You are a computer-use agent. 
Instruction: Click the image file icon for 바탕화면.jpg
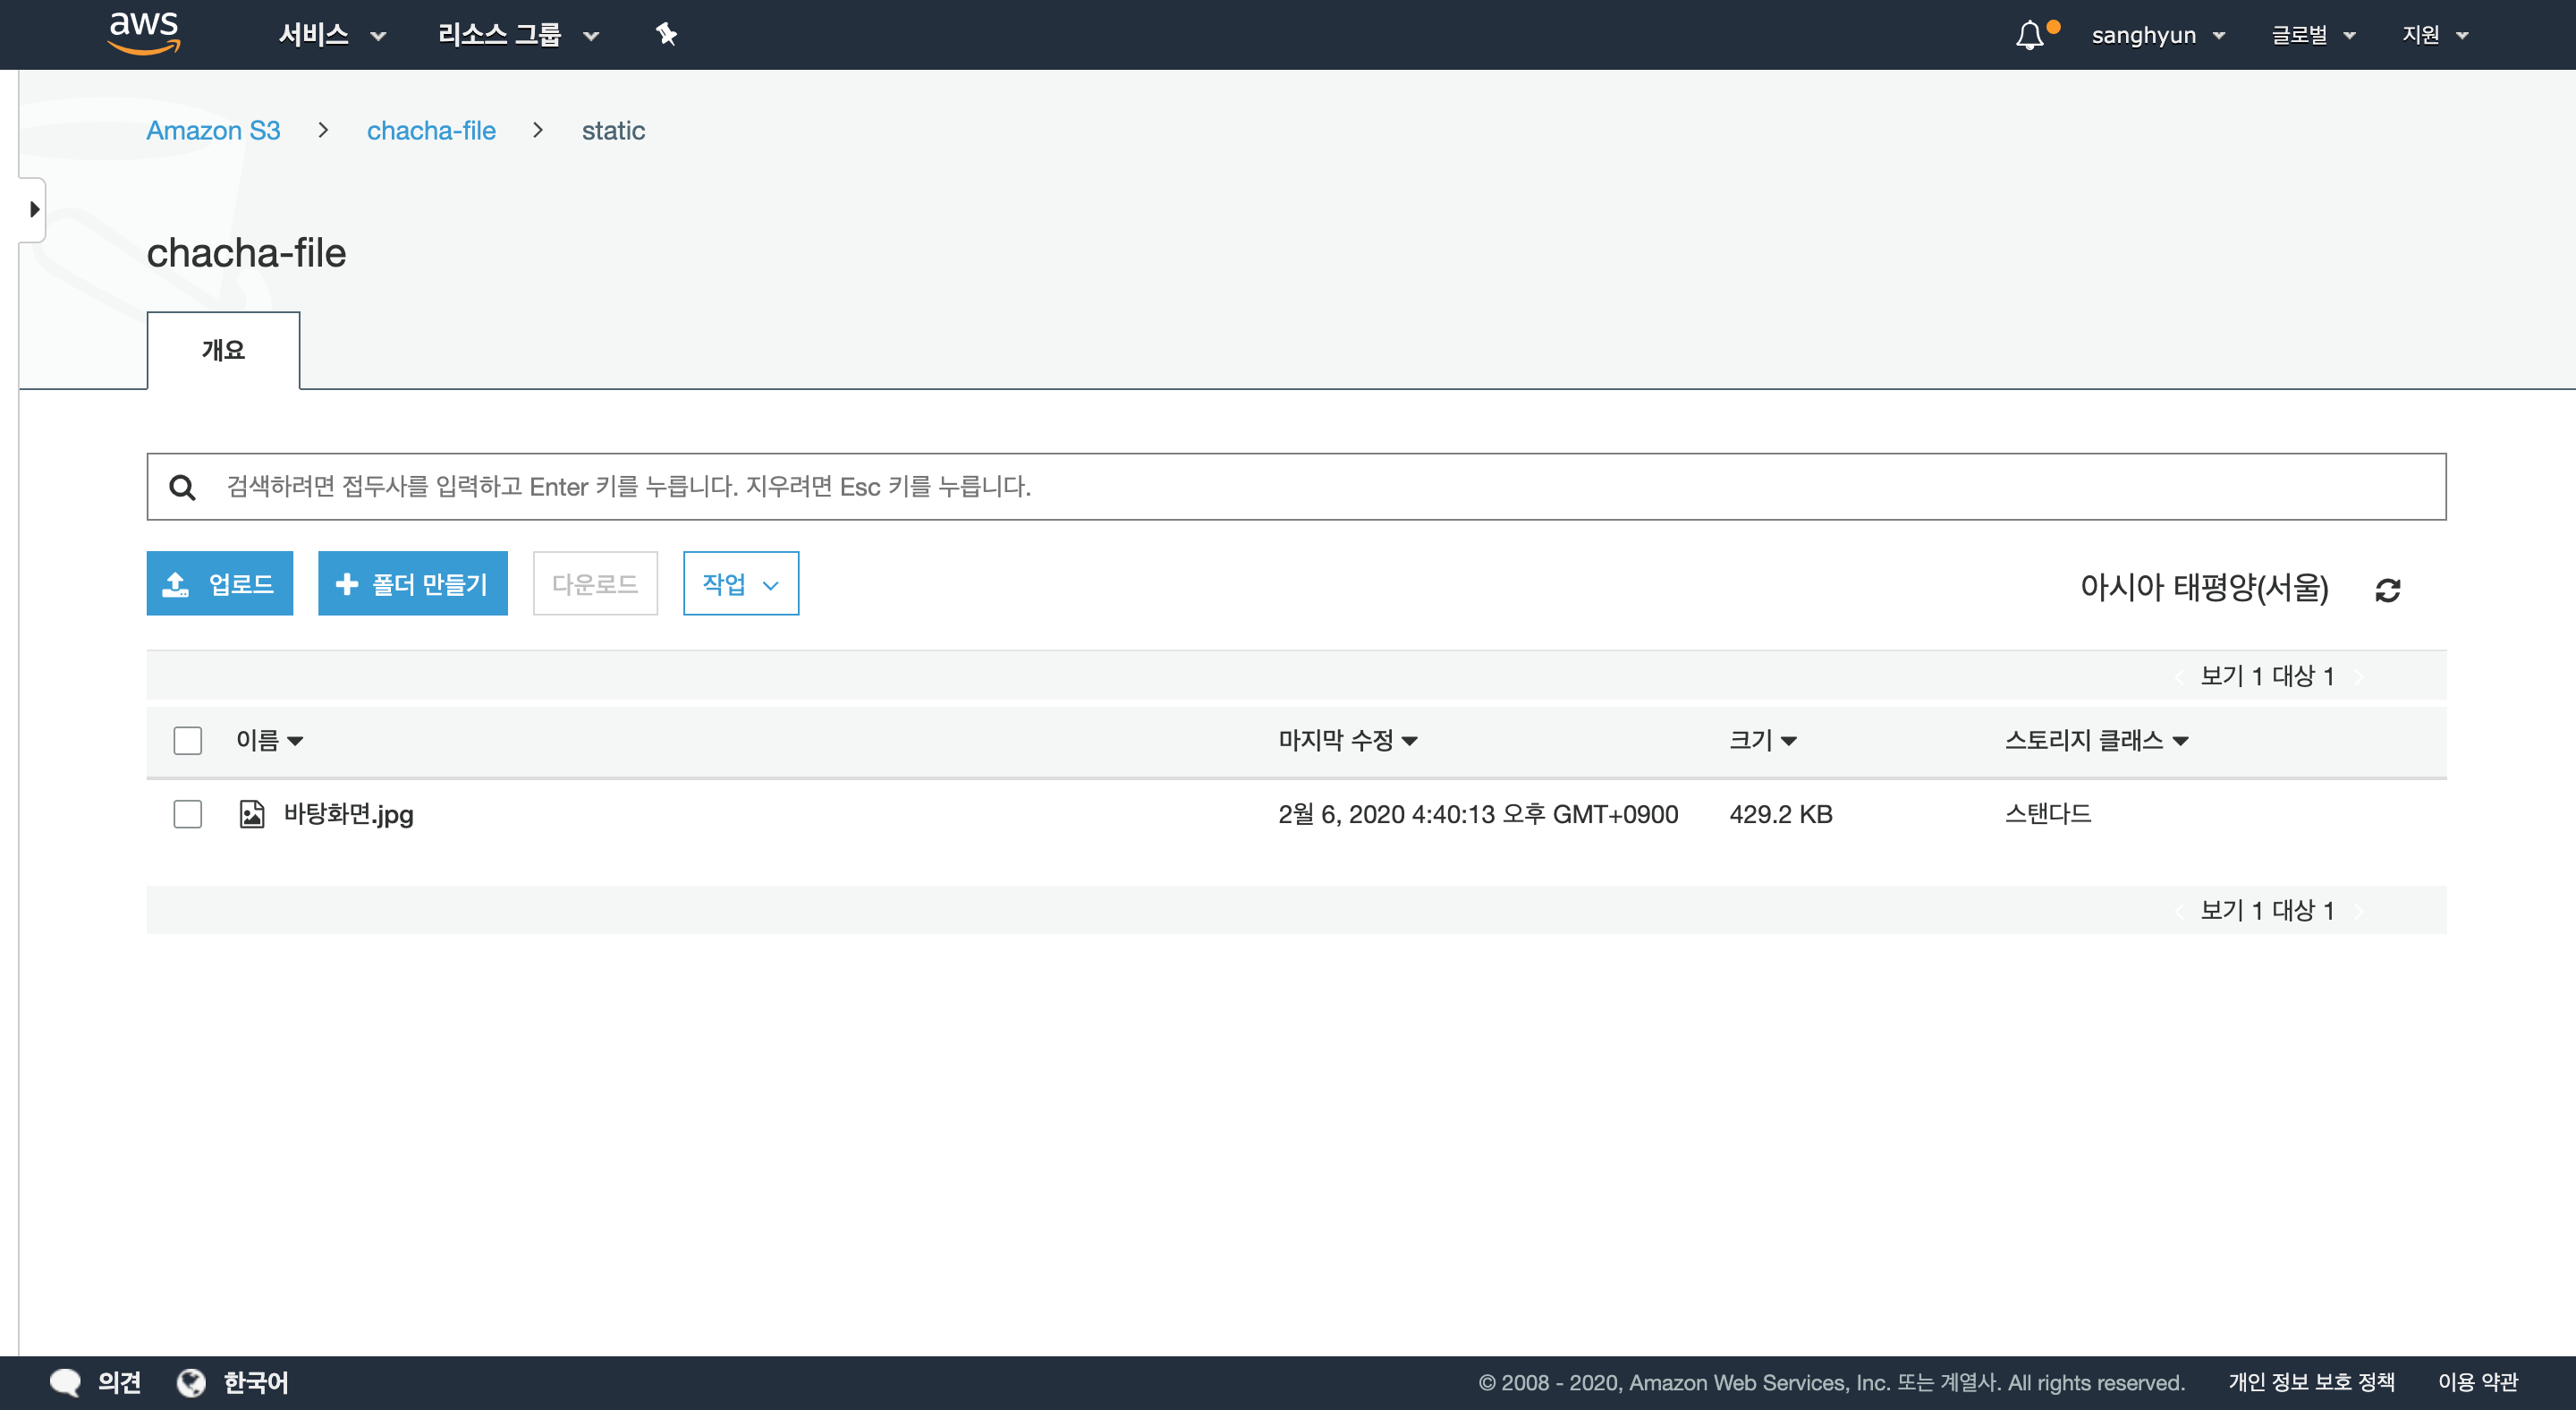[252, 814]
